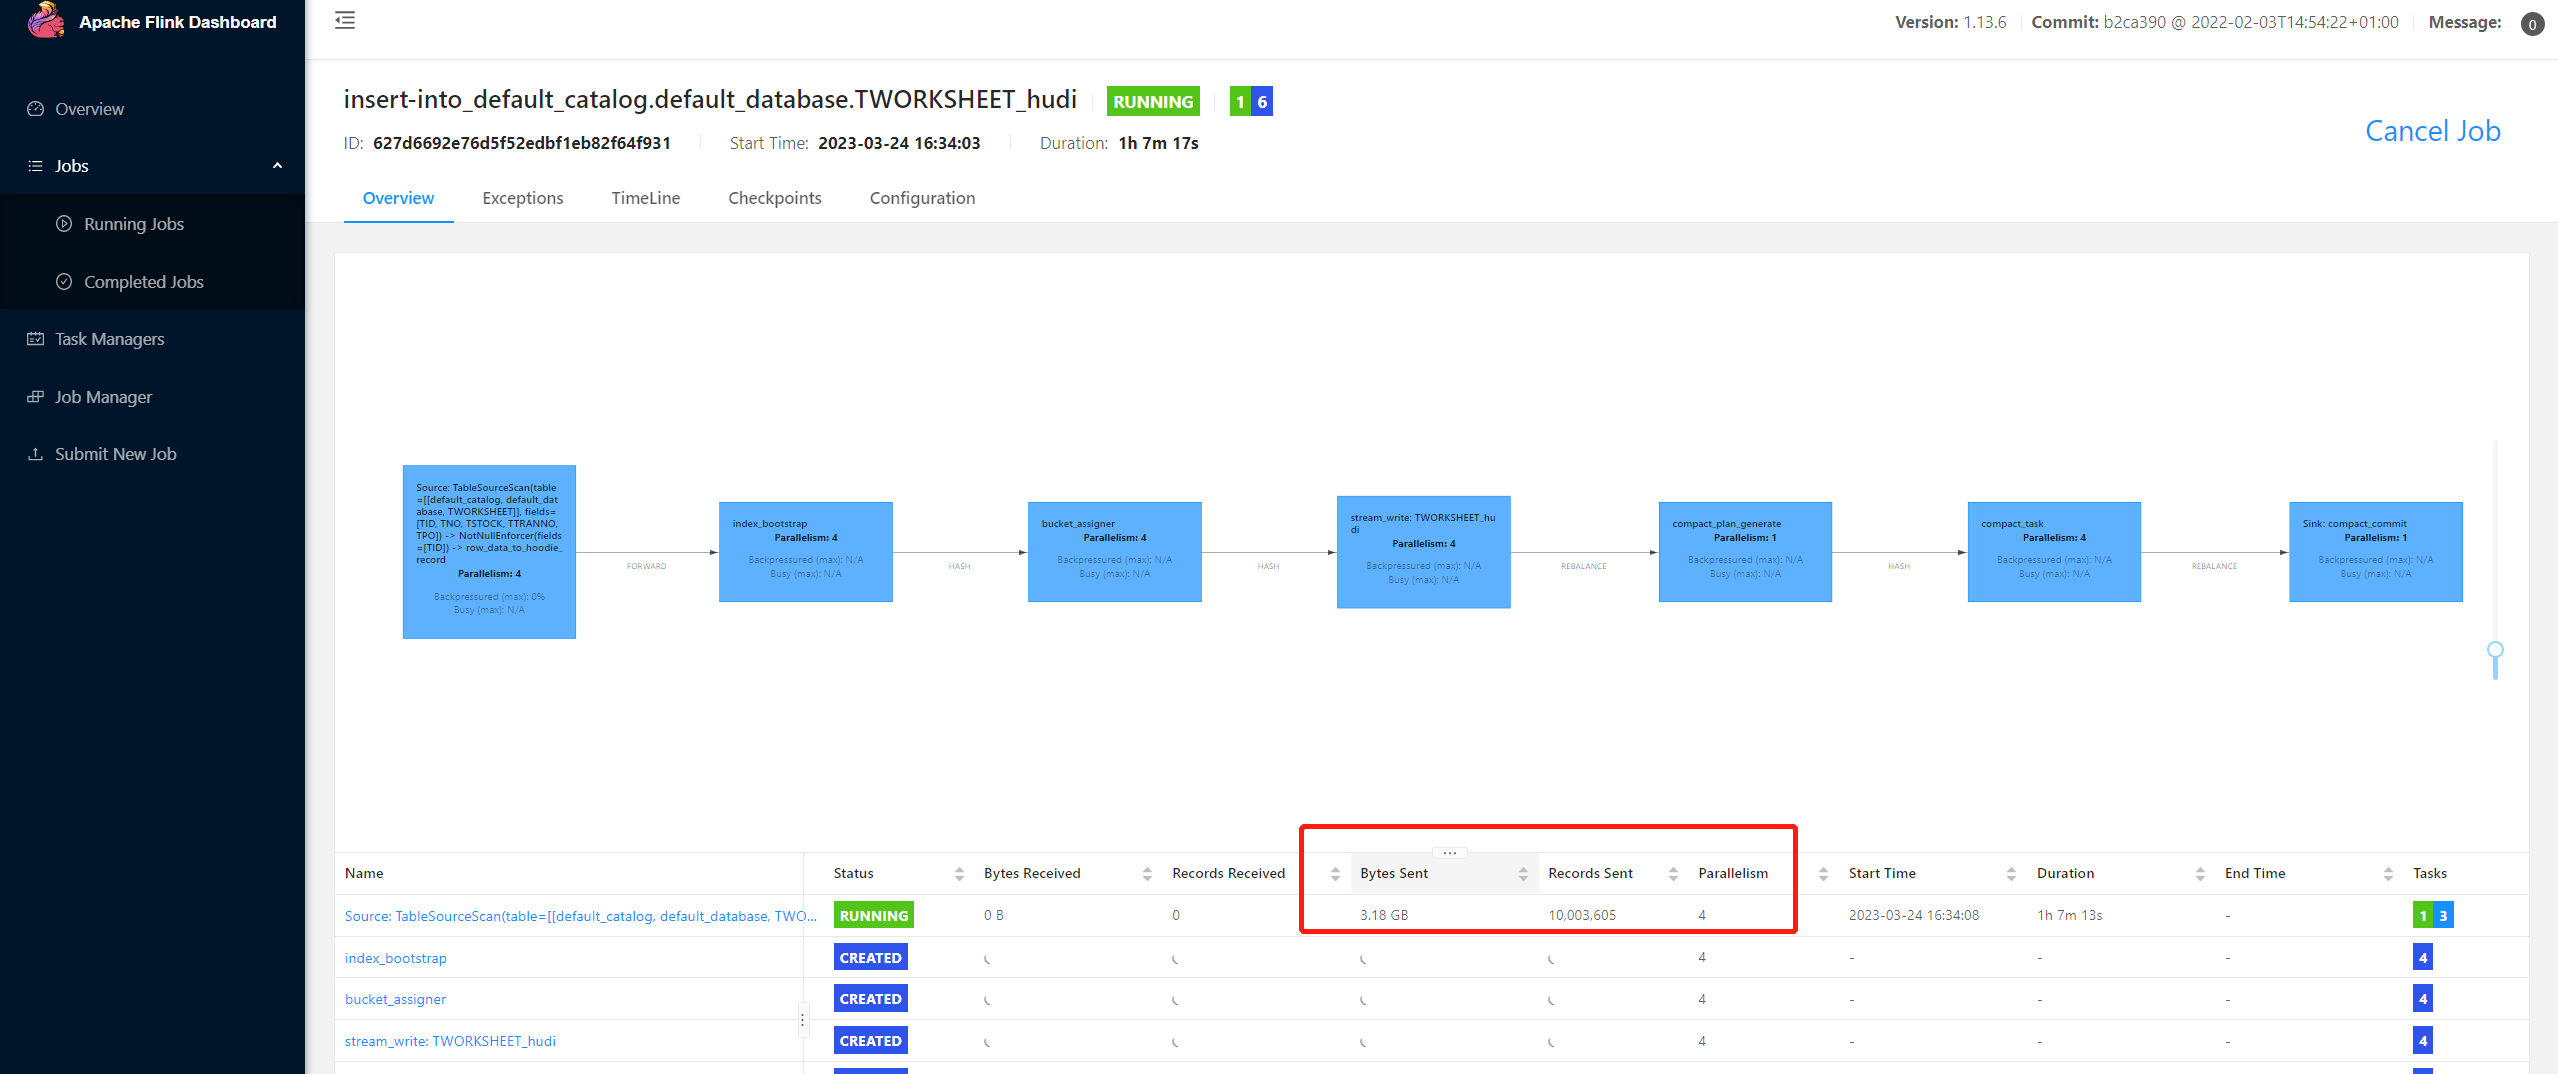This screenshot has width=2558, height=1074.
Task: Sort by Records Received column arrows
Action: (x=1335, y=874)
